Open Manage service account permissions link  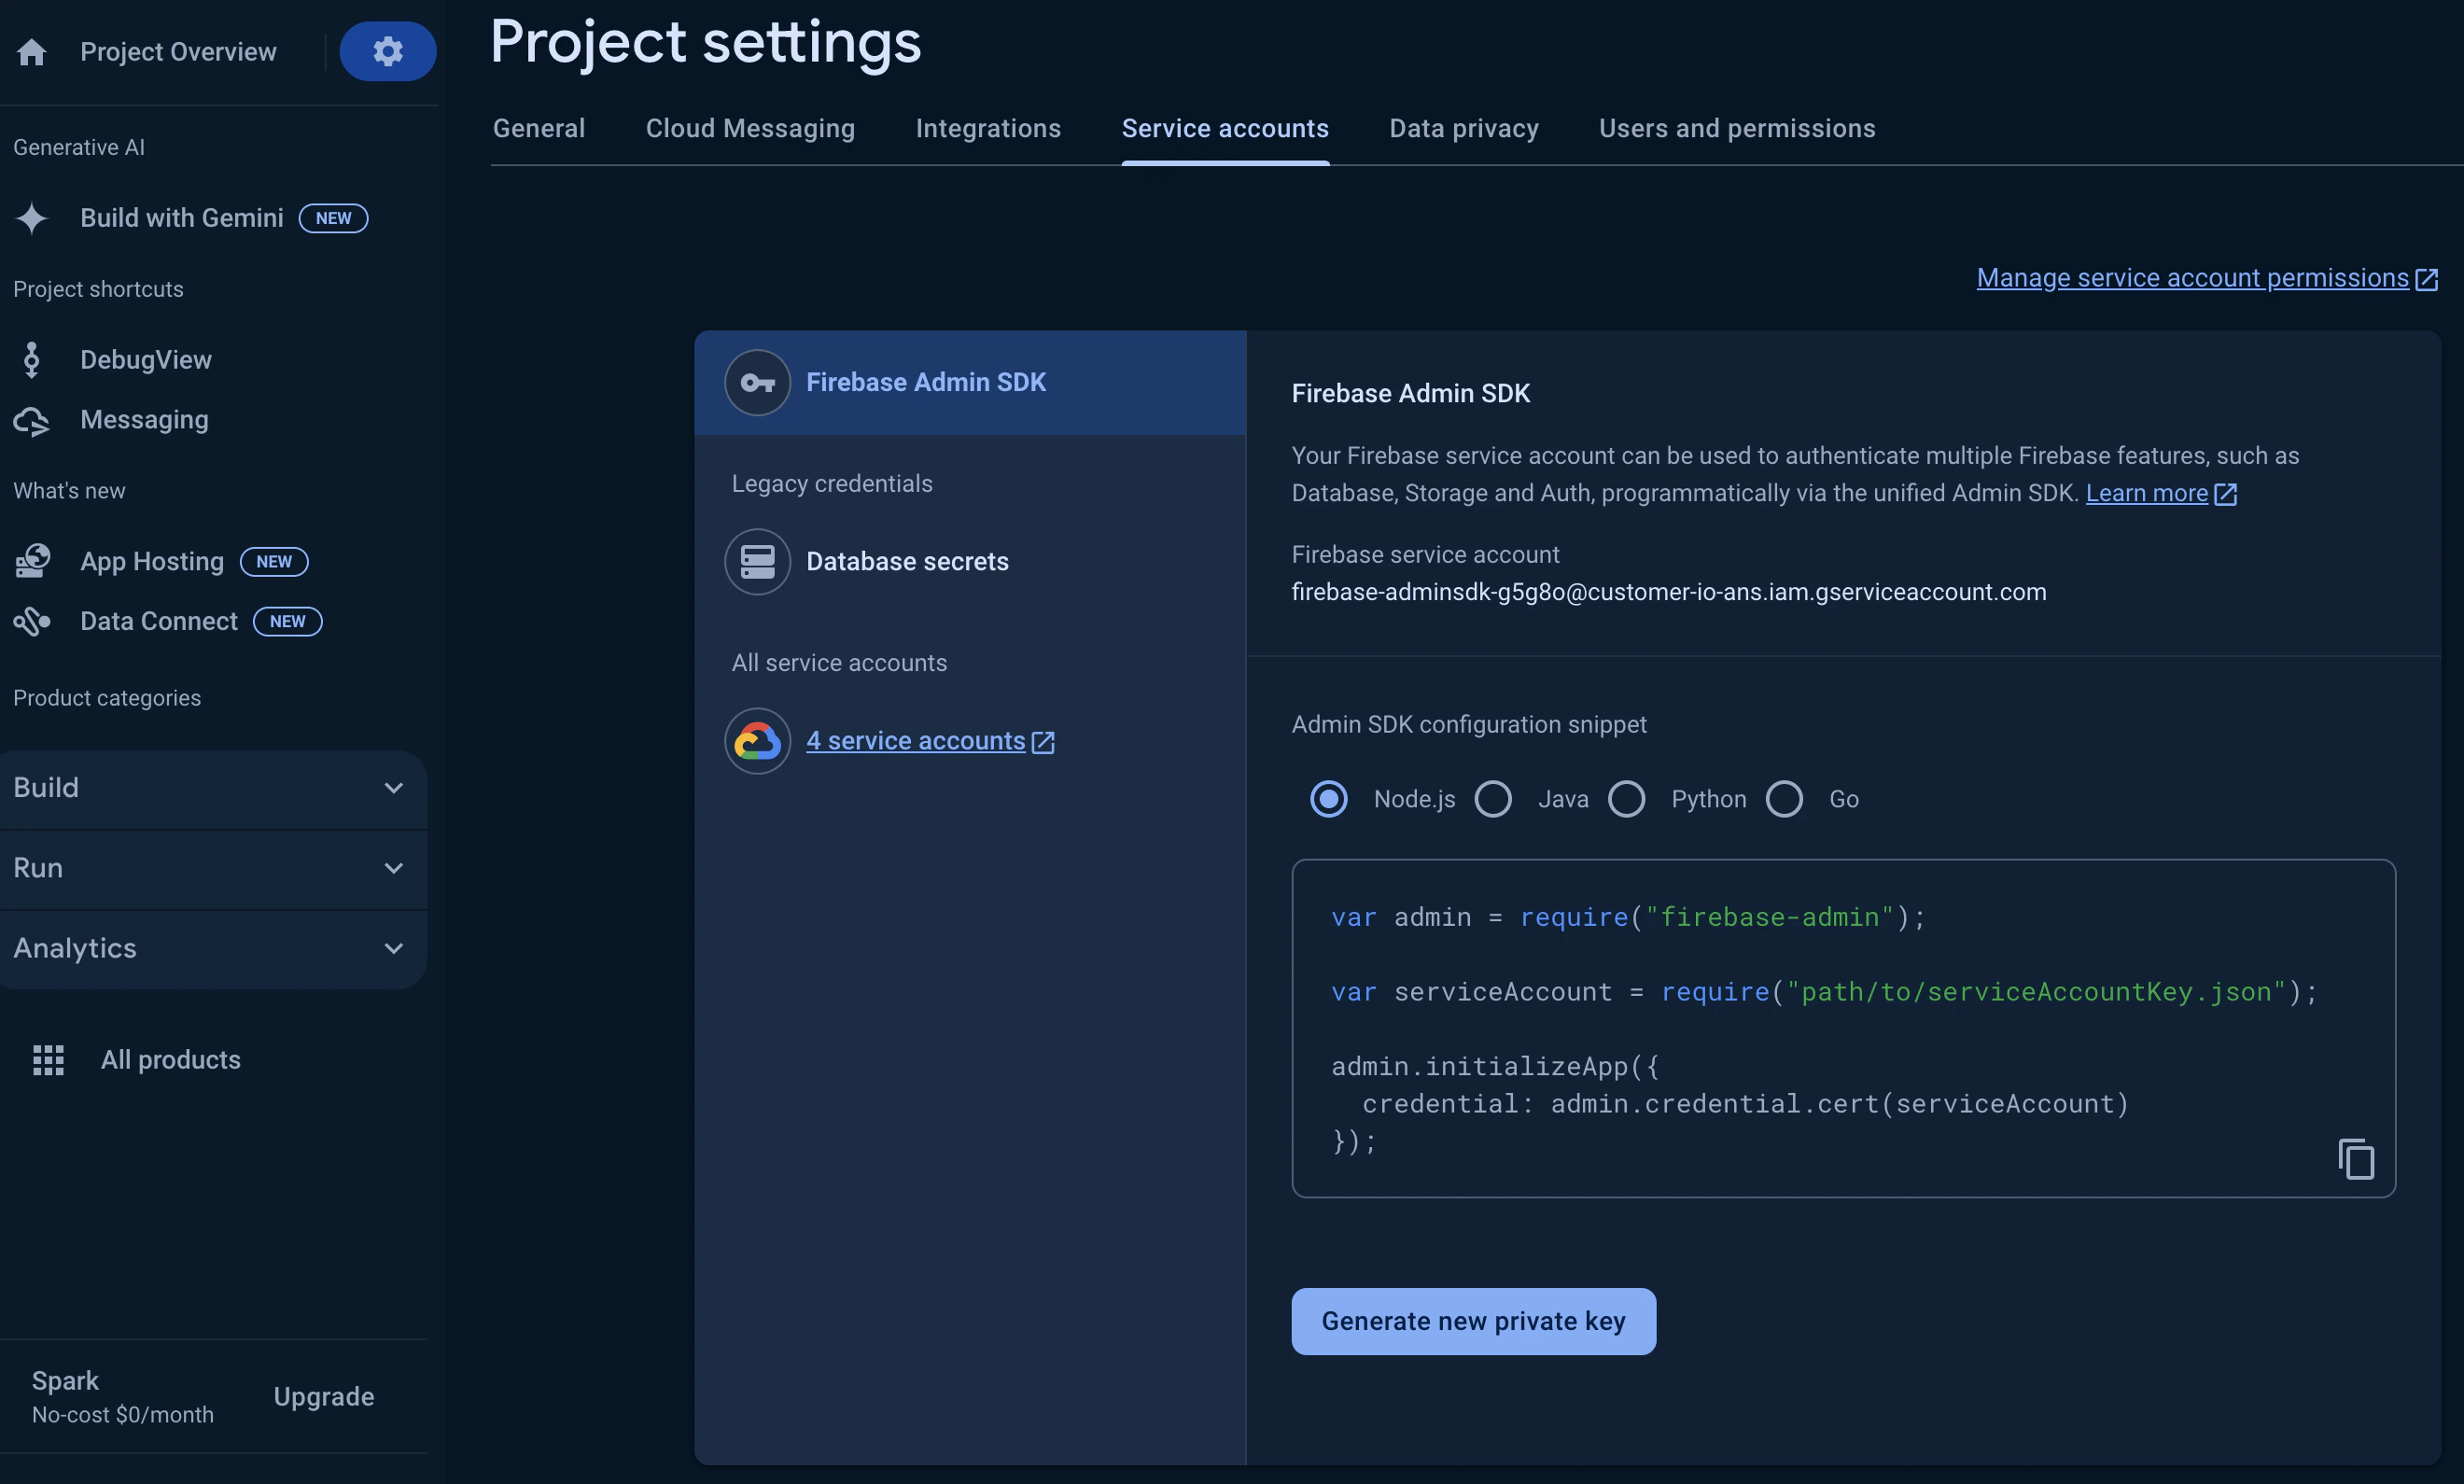click(2192, 278)
